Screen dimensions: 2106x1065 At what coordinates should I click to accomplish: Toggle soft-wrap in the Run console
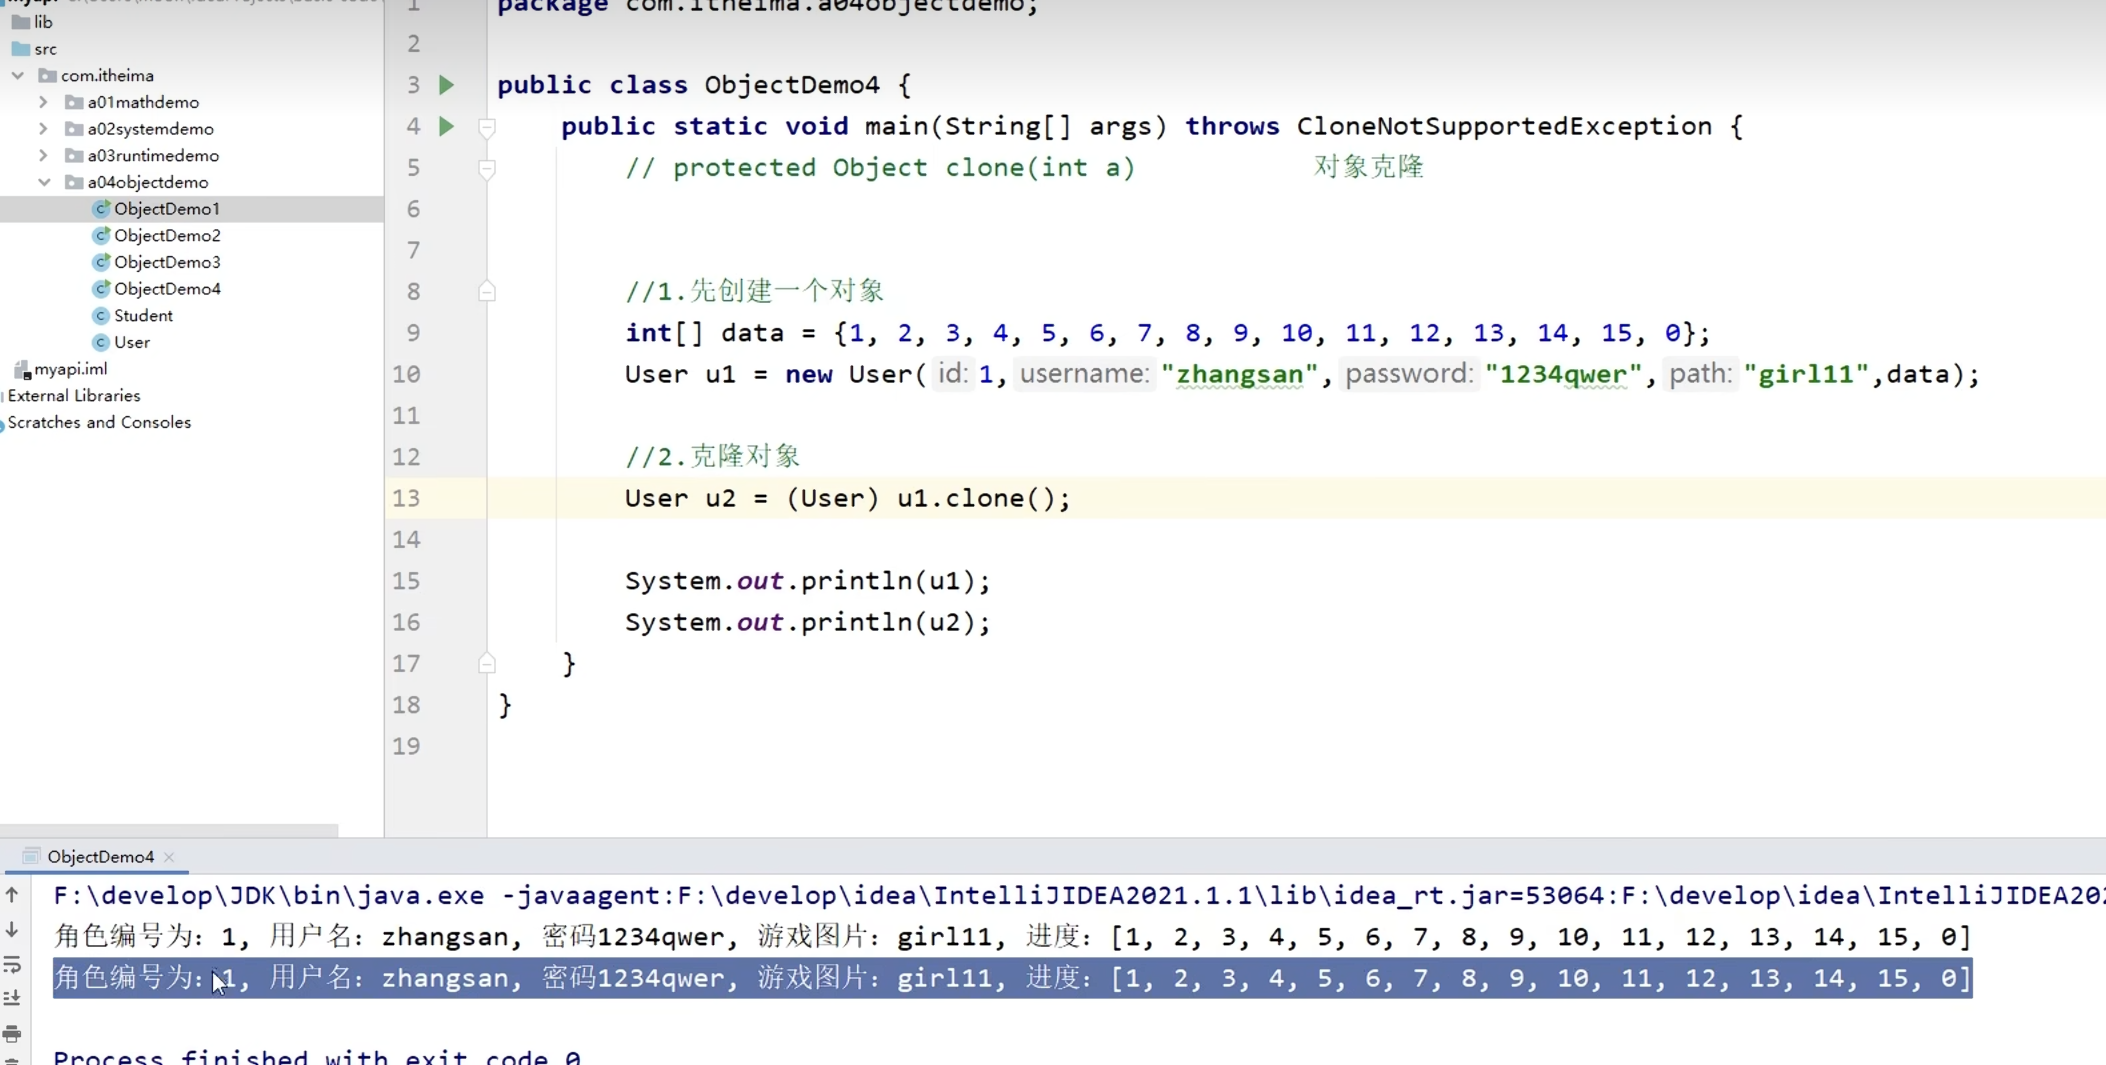[x=12, y=965]
